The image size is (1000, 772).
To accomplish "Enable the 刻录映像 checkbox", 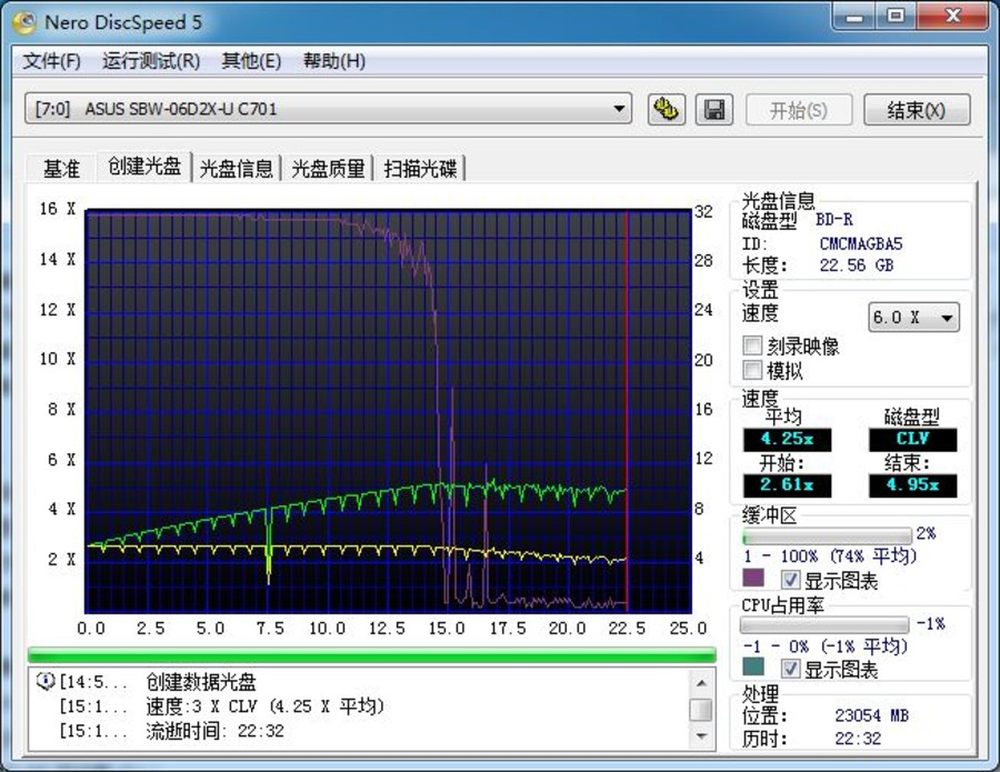I will [753, 346].
